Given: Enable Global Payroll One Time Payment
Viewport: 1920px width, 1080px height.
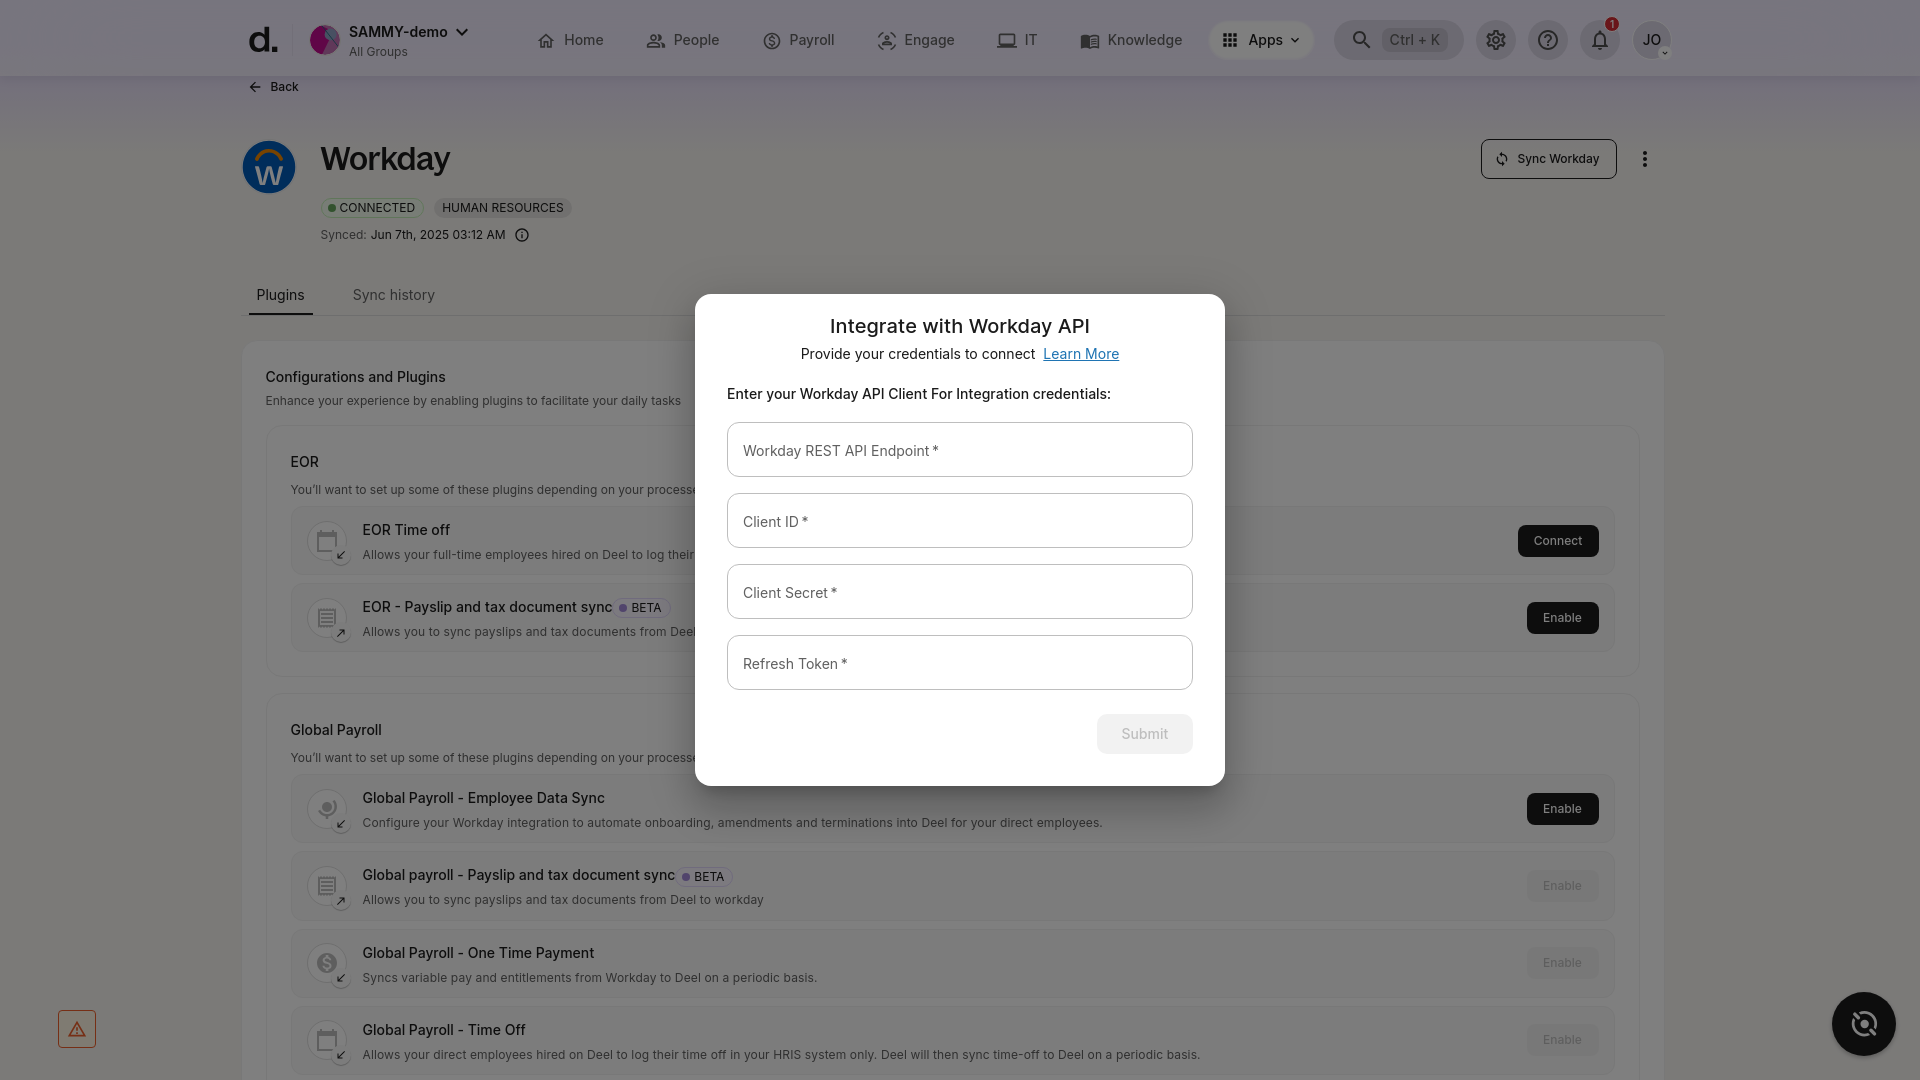Looking at the screenshot, I should click(x=1562, y=963).
